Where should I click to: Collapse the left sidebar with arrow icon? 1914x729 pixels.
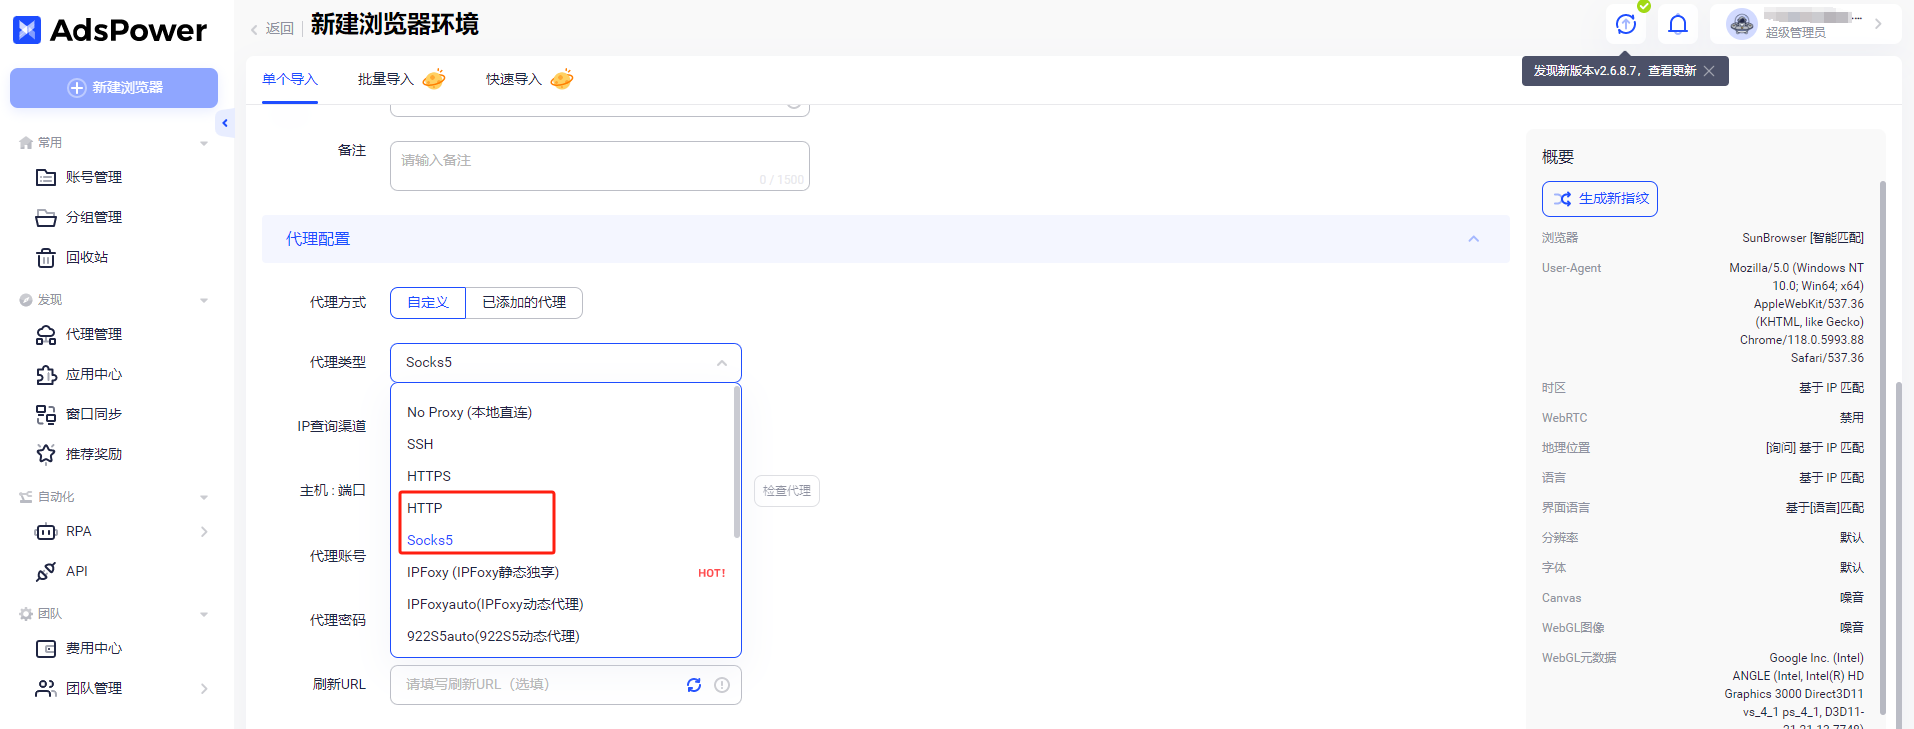(x=225, y=123)
